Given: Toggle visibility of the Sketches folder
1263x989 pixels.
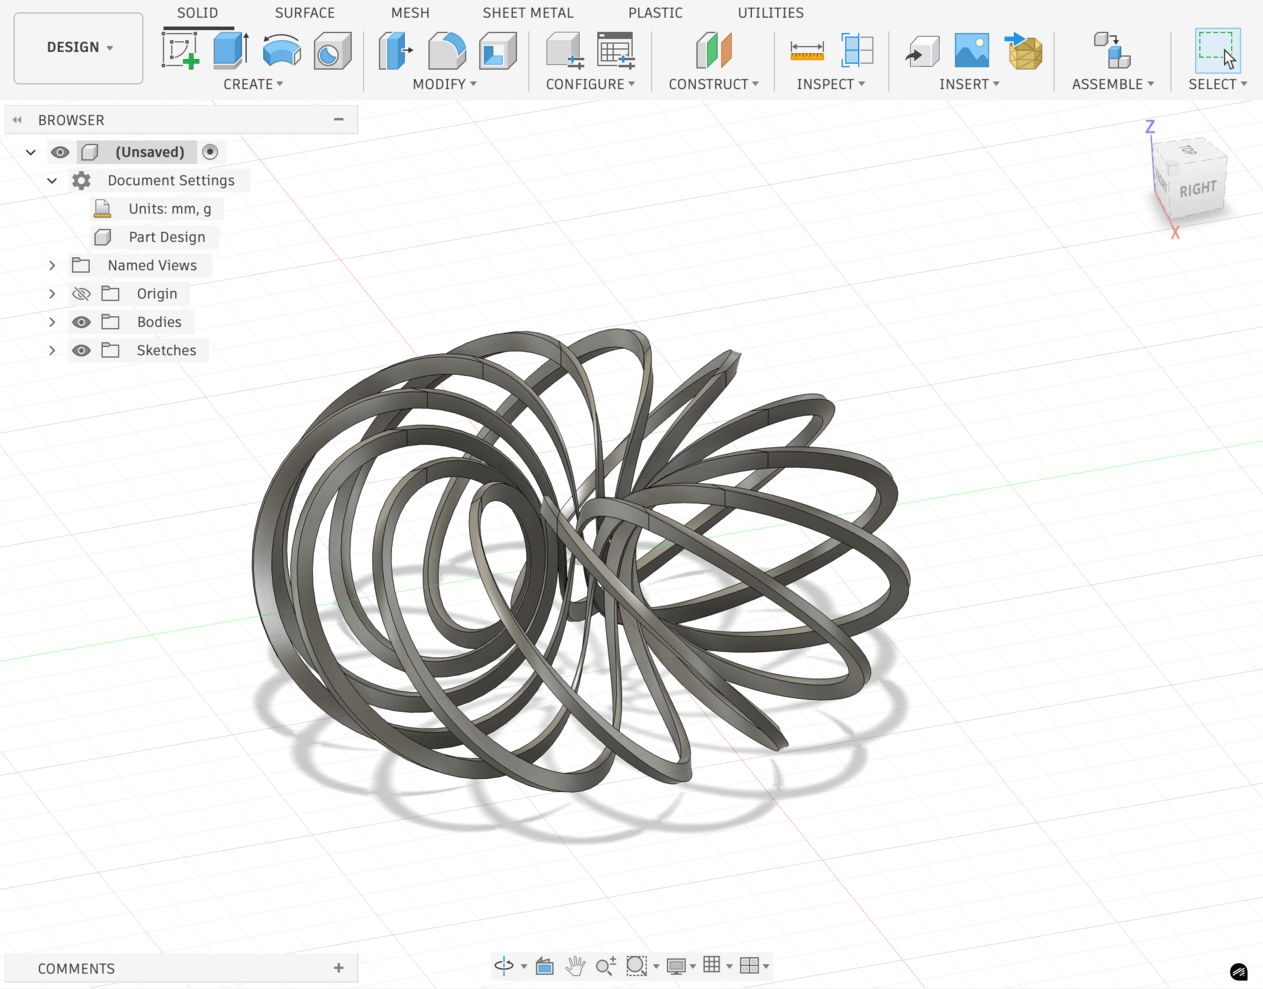Looking at the screenshot, I should pos(81,350).
